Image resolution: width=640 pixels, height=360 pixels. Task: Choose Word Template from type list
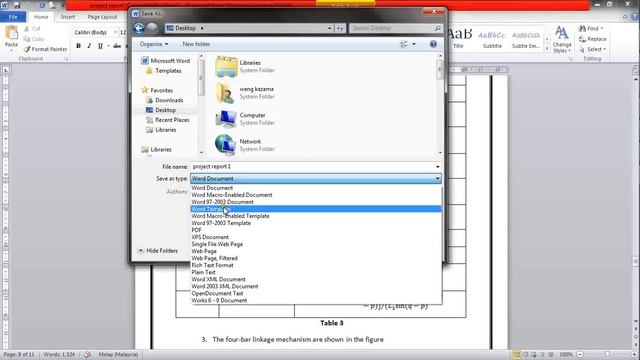316,209
